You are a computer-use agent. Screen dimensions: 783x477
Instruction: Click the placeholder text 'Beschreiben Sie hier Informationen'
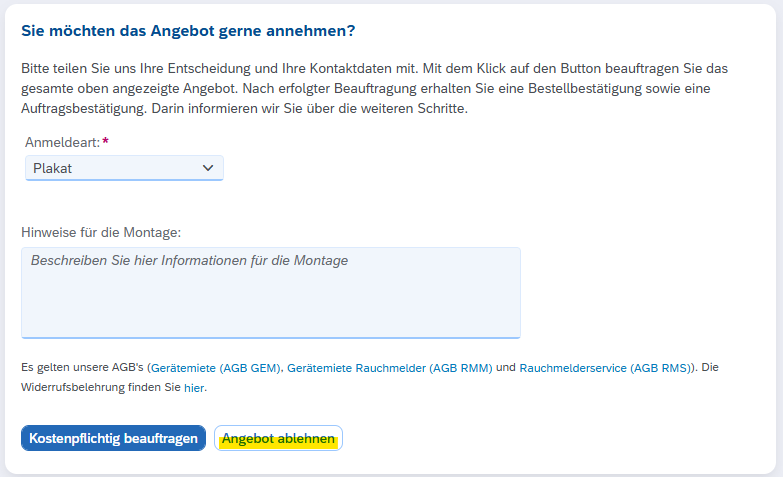tap(189, 261)
